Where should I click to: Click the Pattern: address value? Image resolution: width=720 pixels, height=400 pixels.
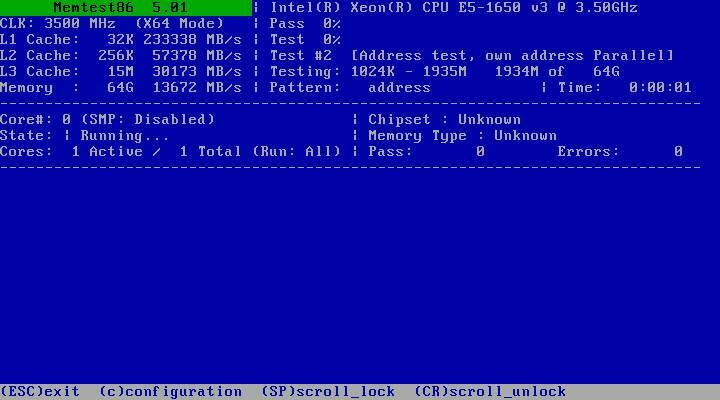350,88
